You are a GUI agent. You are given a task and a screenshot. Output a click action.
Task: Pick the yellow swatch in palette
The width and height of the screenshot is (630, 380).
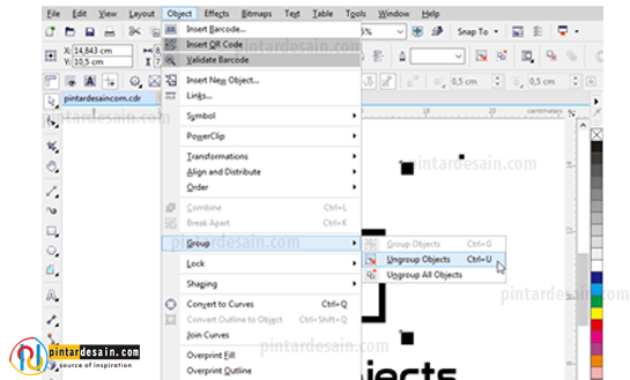[x=597, y=313]
